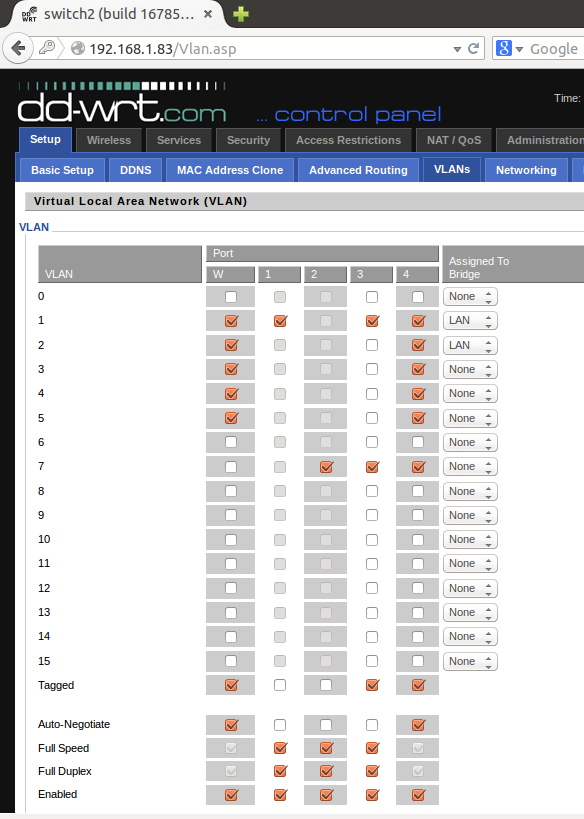Uncheck VLAN 3 port W checkbox
Viewport: 584px width, 819px height.
pyautogui.click(x=231, y=369)
